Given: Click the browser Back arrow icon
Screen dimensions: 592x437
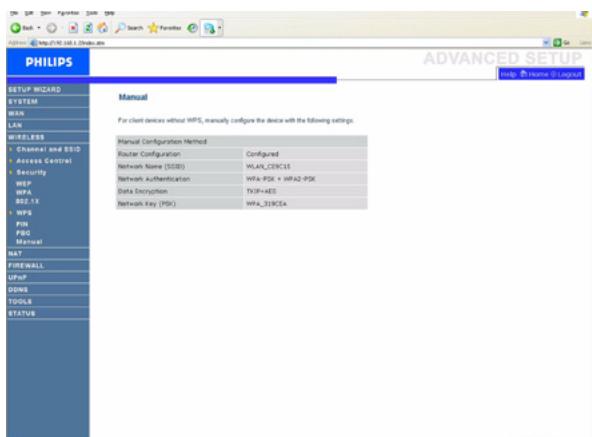Looking at the screenshot, I should click(x=15, y=28).
